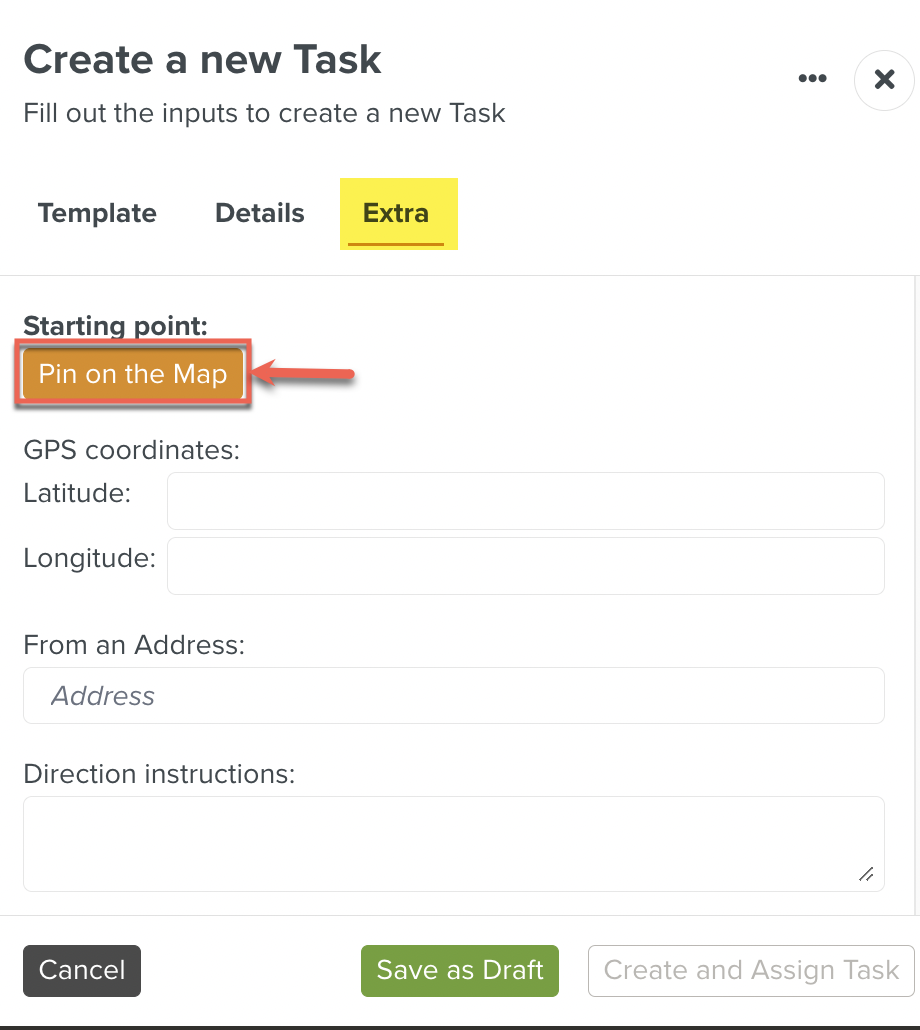
Task: Click the From an Address label
Action: (133, 645)
